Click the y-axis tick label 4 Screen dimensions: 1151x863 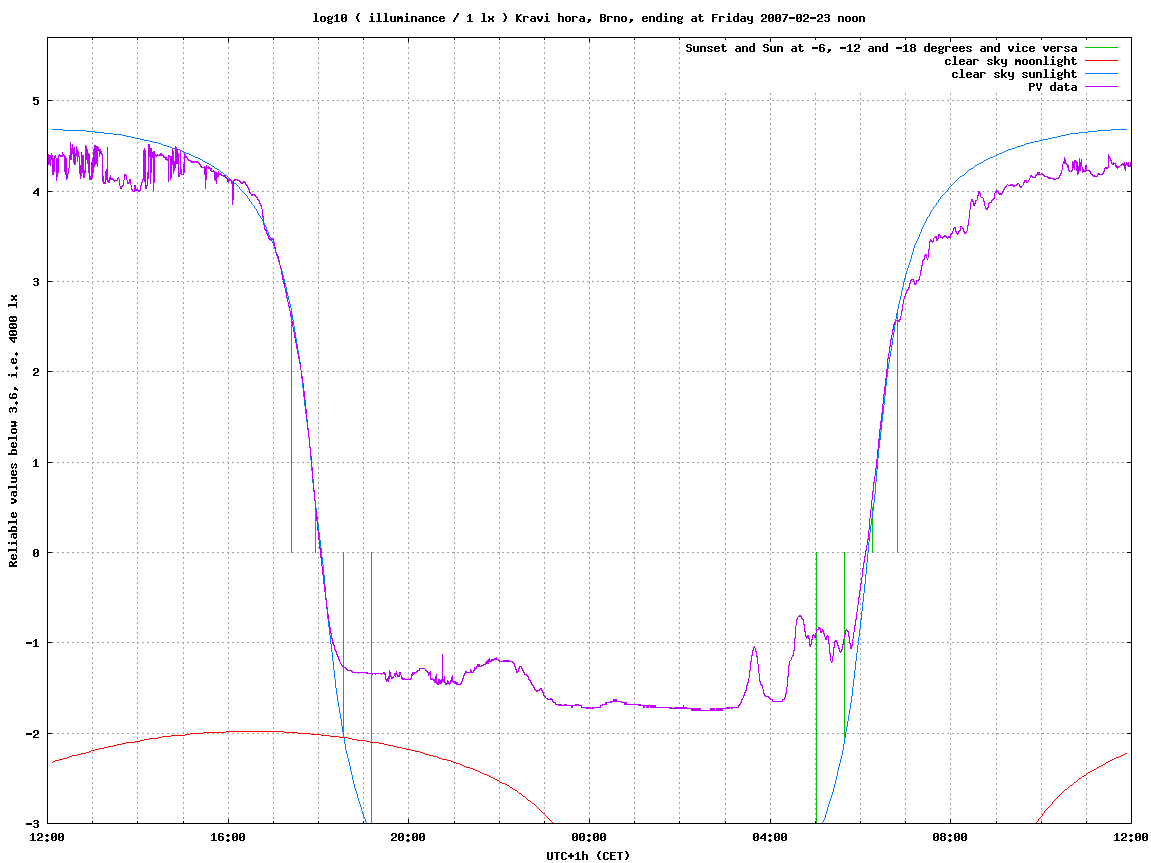point(36,192)
